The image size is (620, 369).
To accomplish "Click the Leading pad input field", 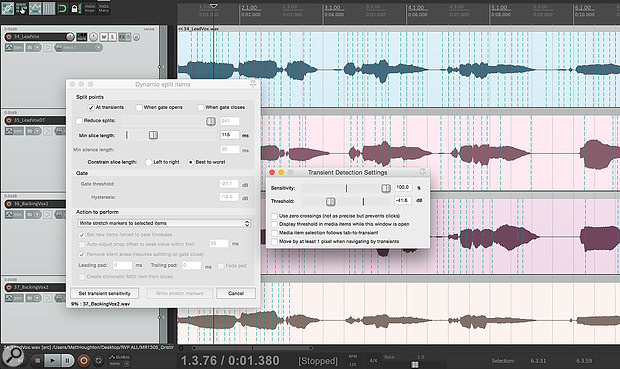I will point(122,265).
